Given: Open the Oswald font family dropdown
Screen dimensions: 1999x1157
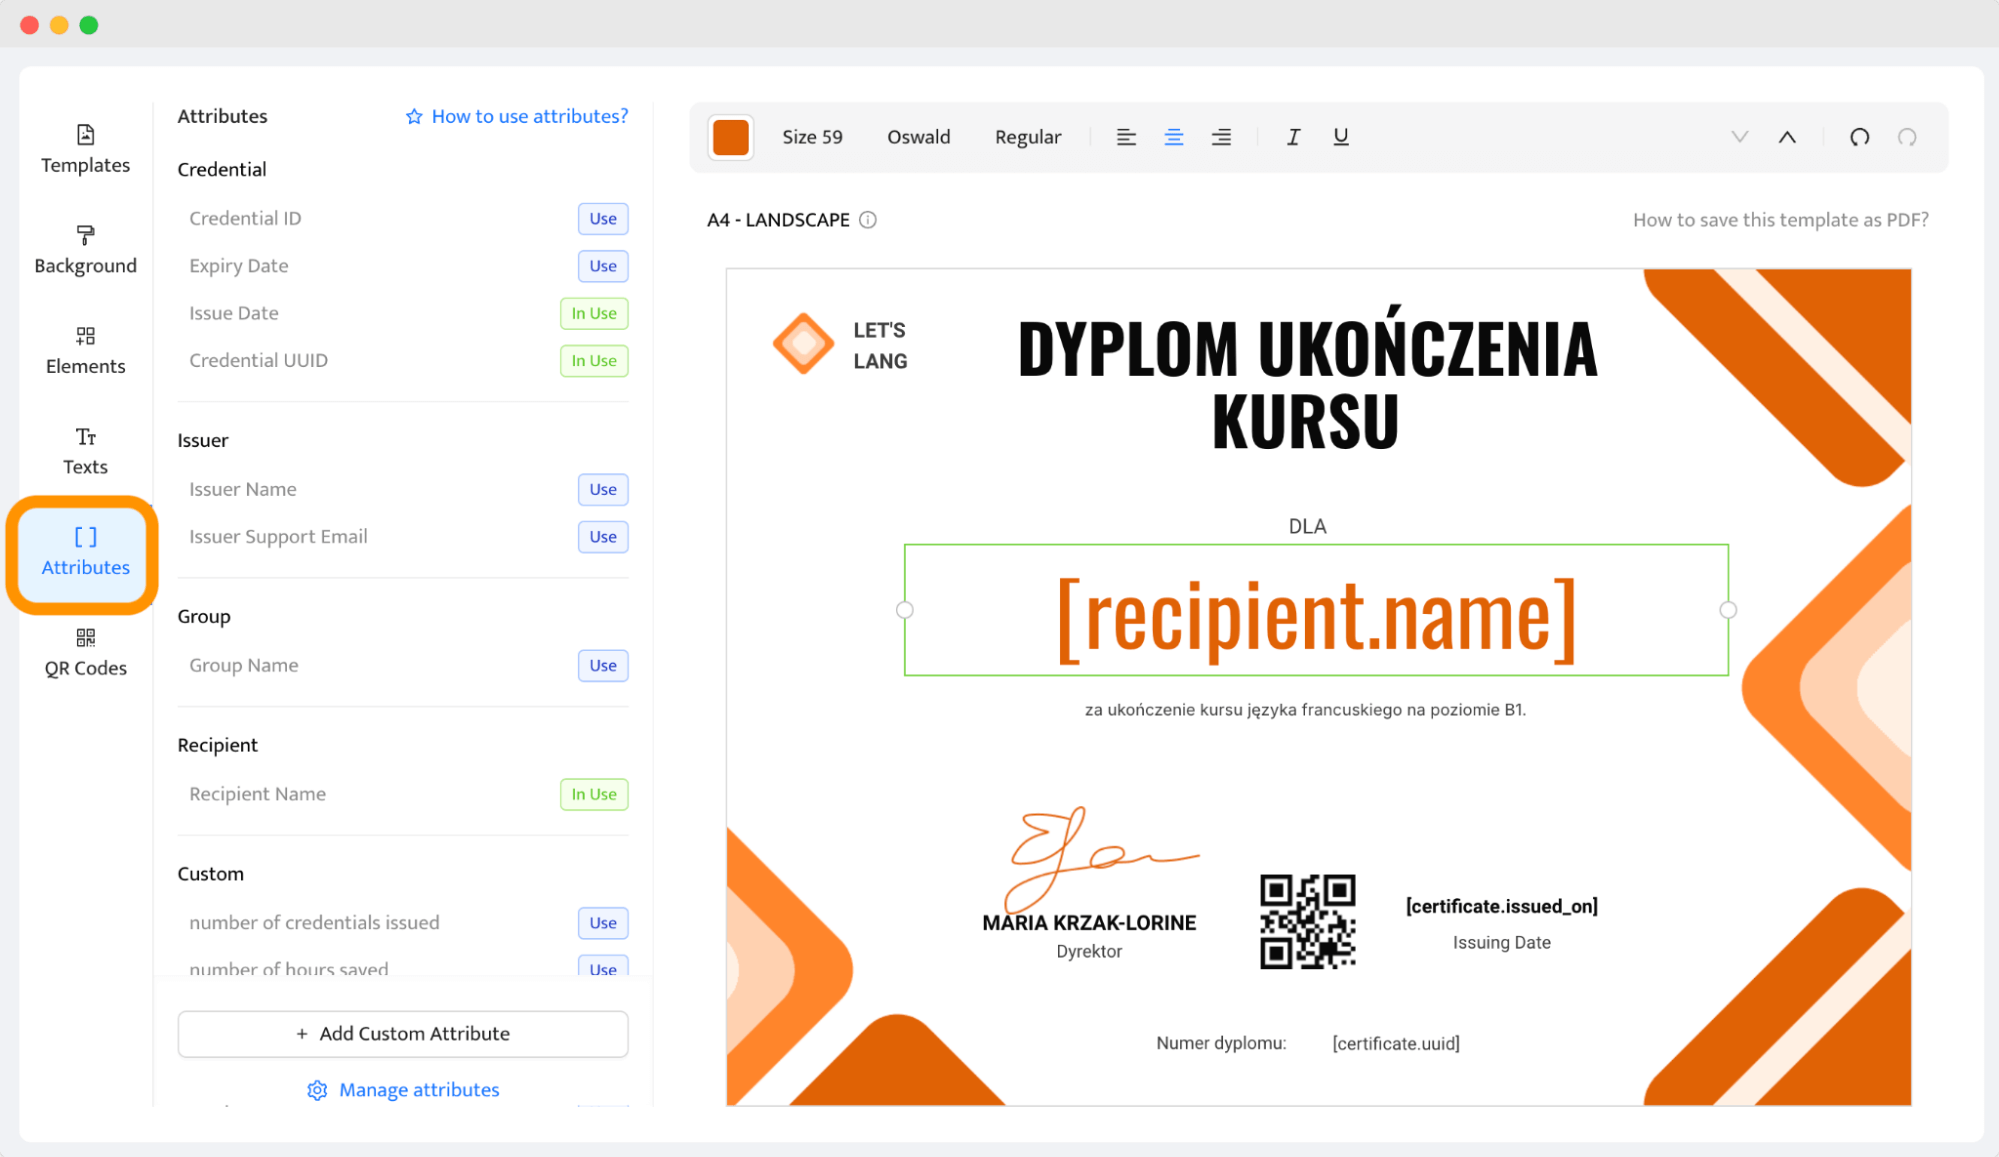Looking at the screenshot, I should (x=918, y=137).
